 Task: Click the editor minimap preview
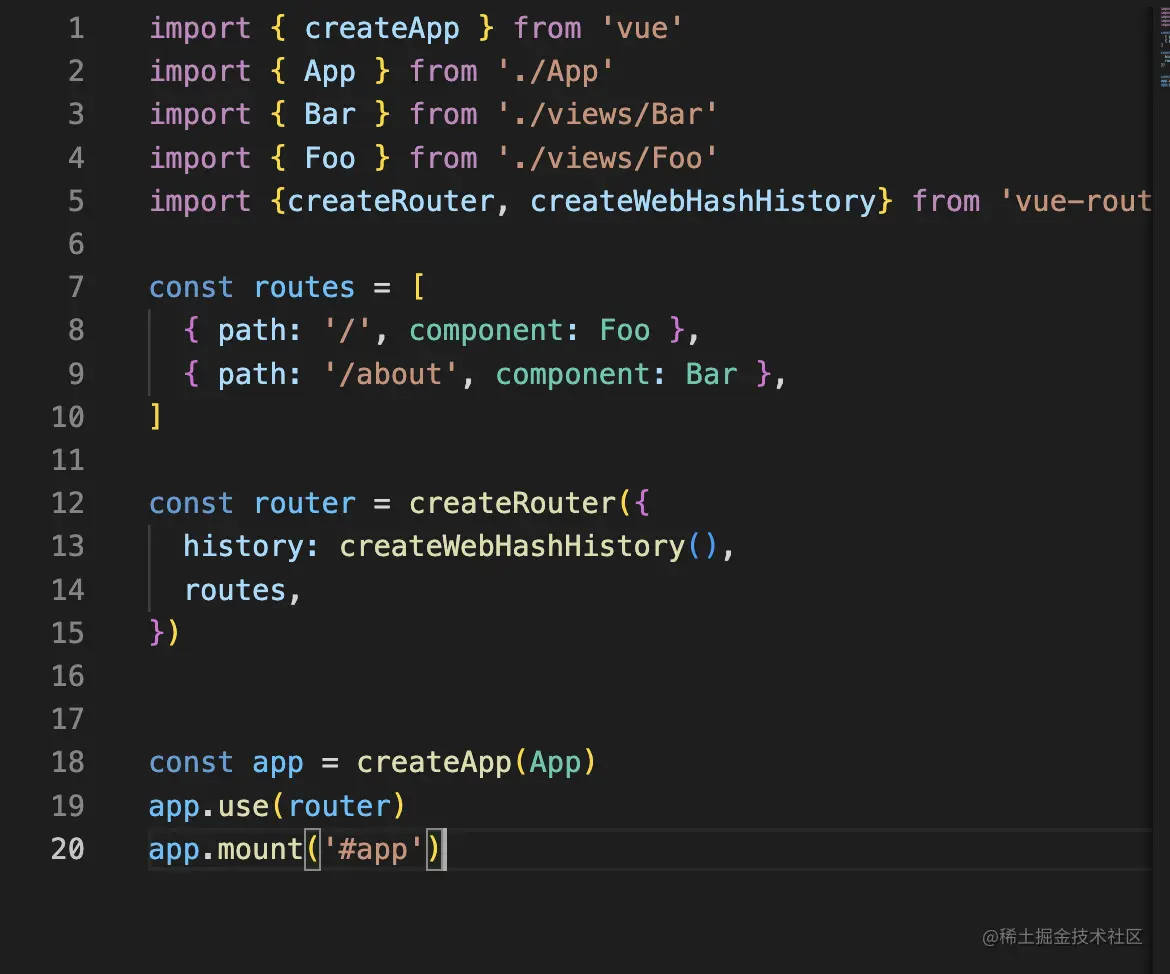(x=1164, y=49)
